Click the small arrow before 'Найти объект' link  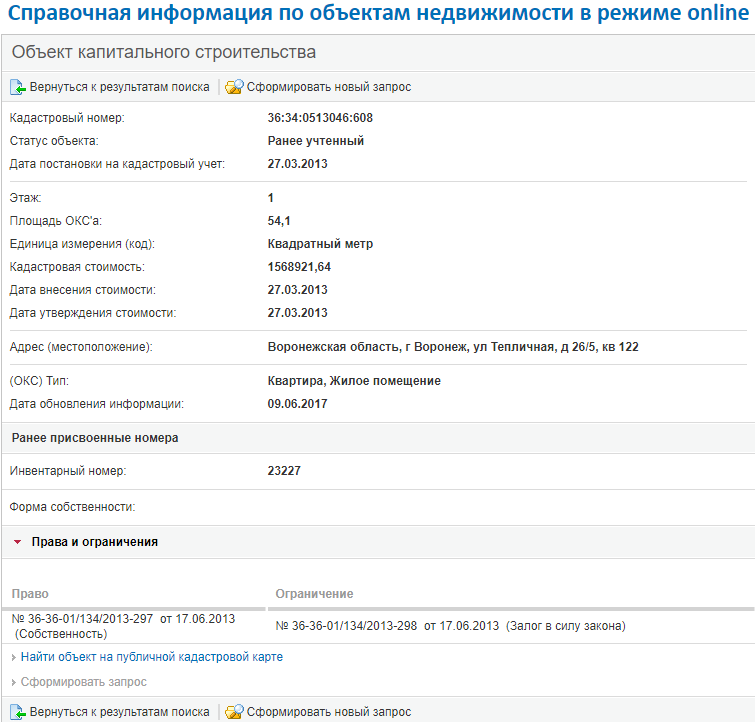point(13,658)
